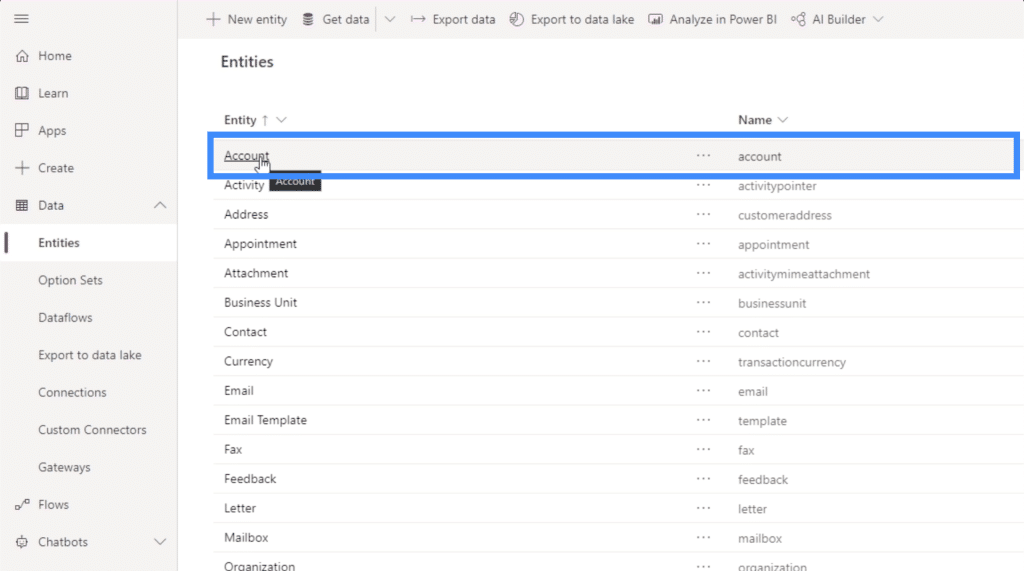Click the Analyze in Power BI icon
Viewport: 1024px width, 571px height.
(x=655, y=20)
